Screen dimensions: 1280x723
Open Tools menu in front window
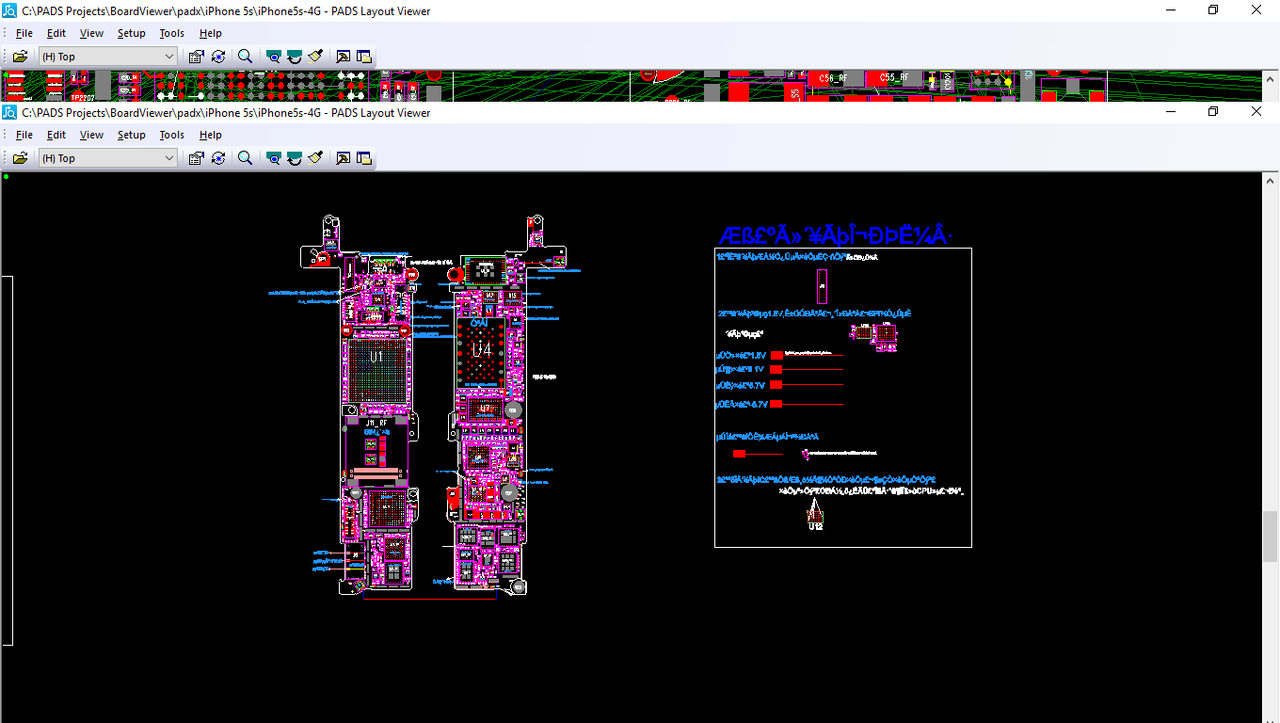coord(172,135)
